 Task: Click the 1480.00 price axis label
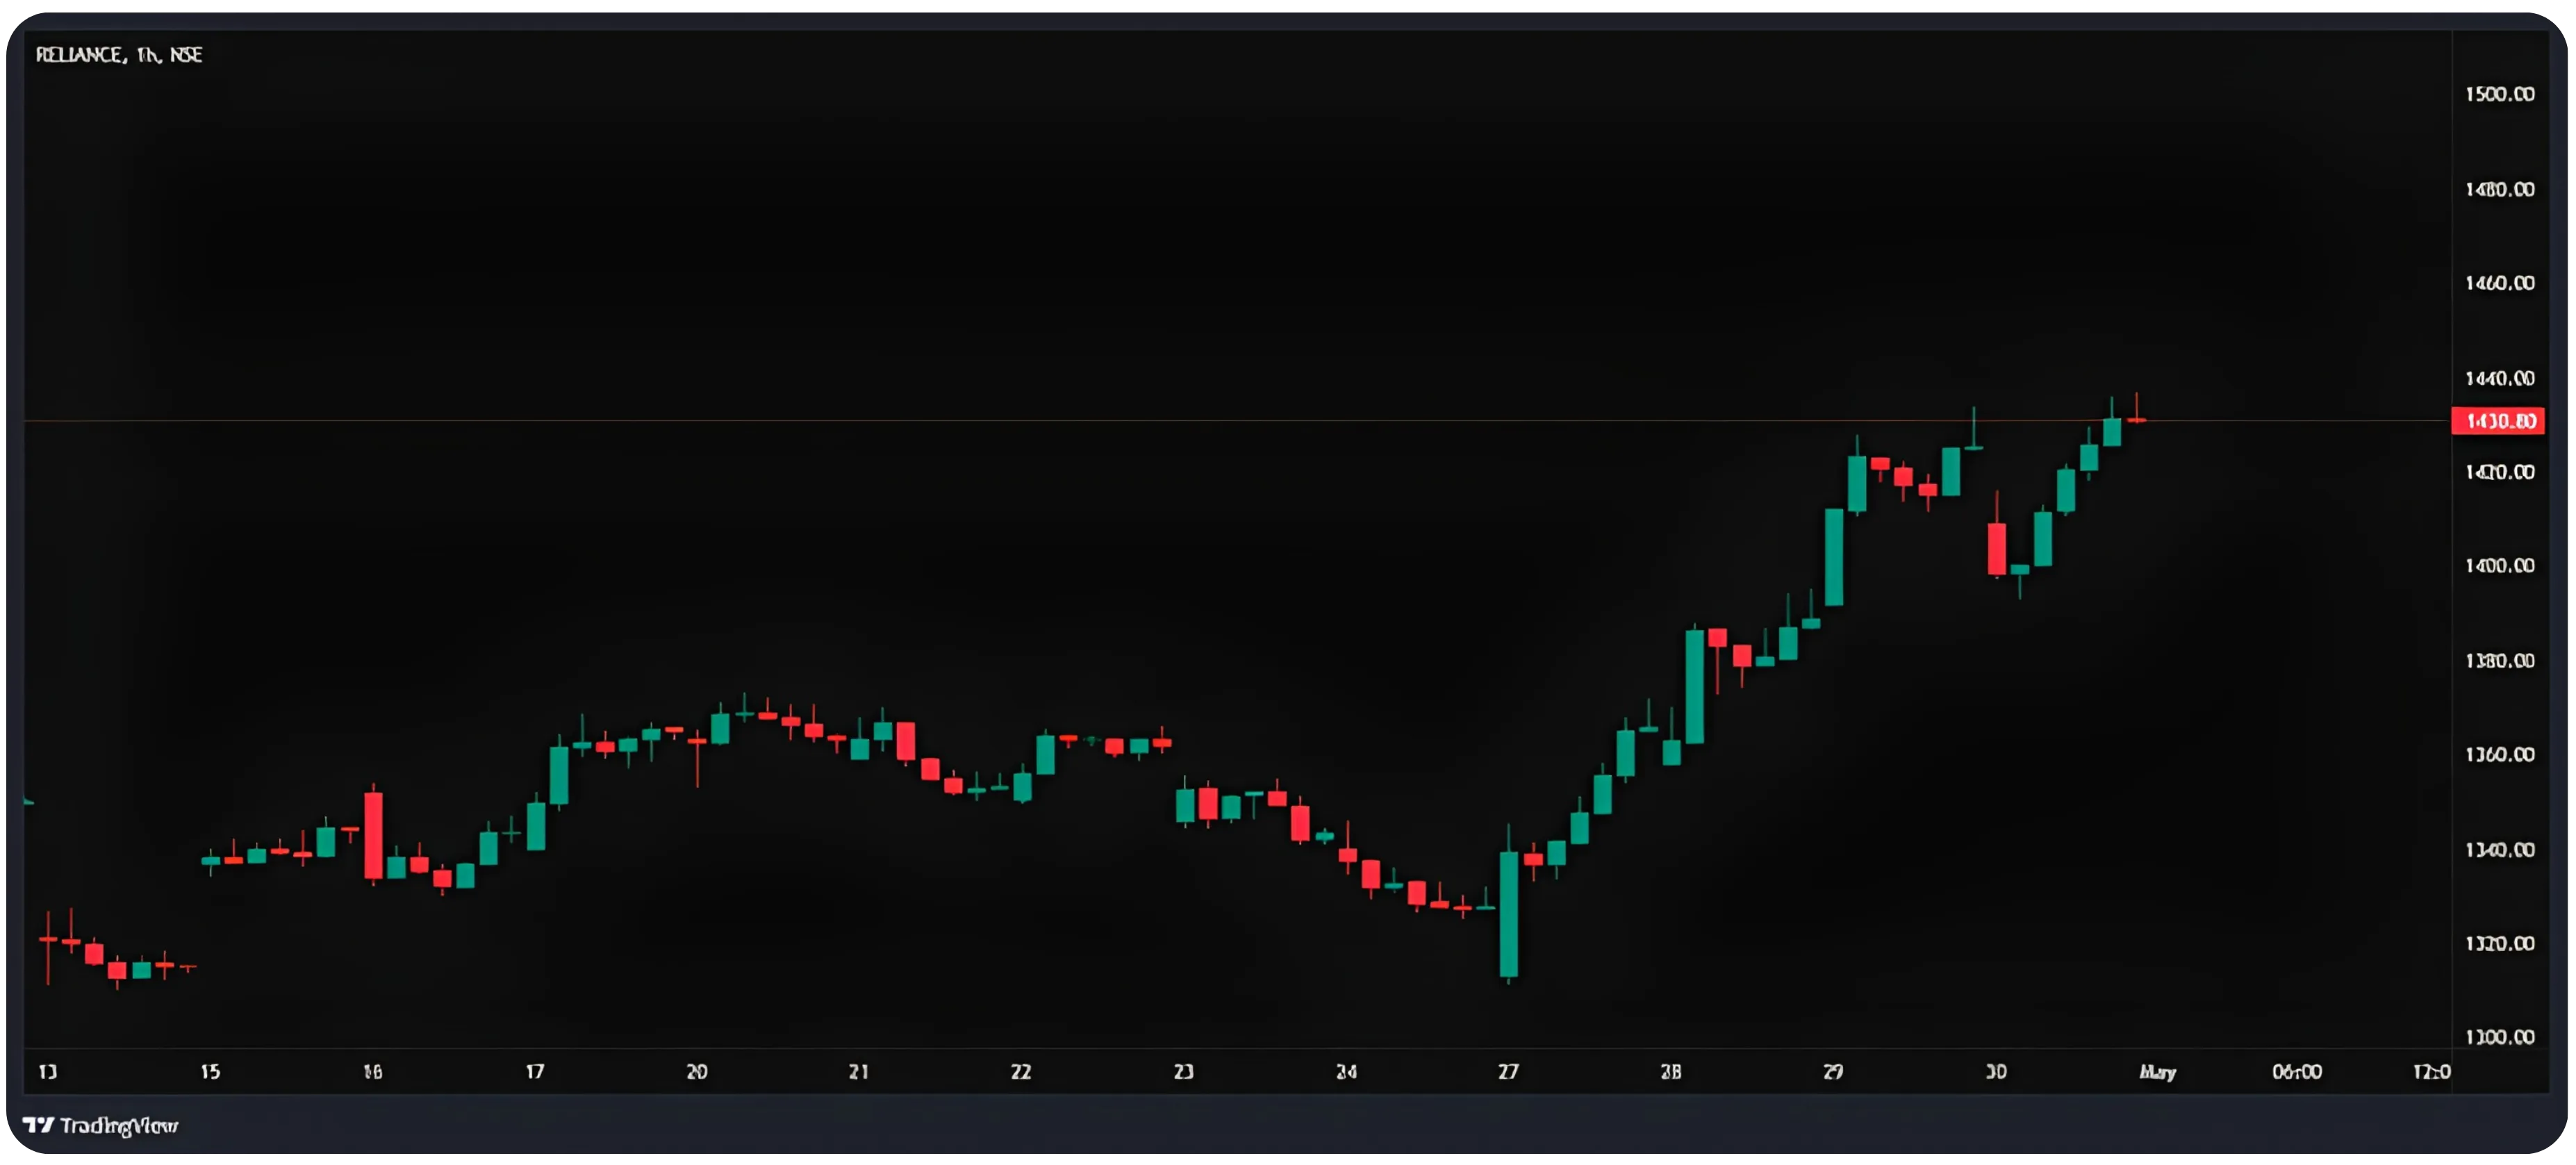pyautogui.click(x=2499, y=189)
